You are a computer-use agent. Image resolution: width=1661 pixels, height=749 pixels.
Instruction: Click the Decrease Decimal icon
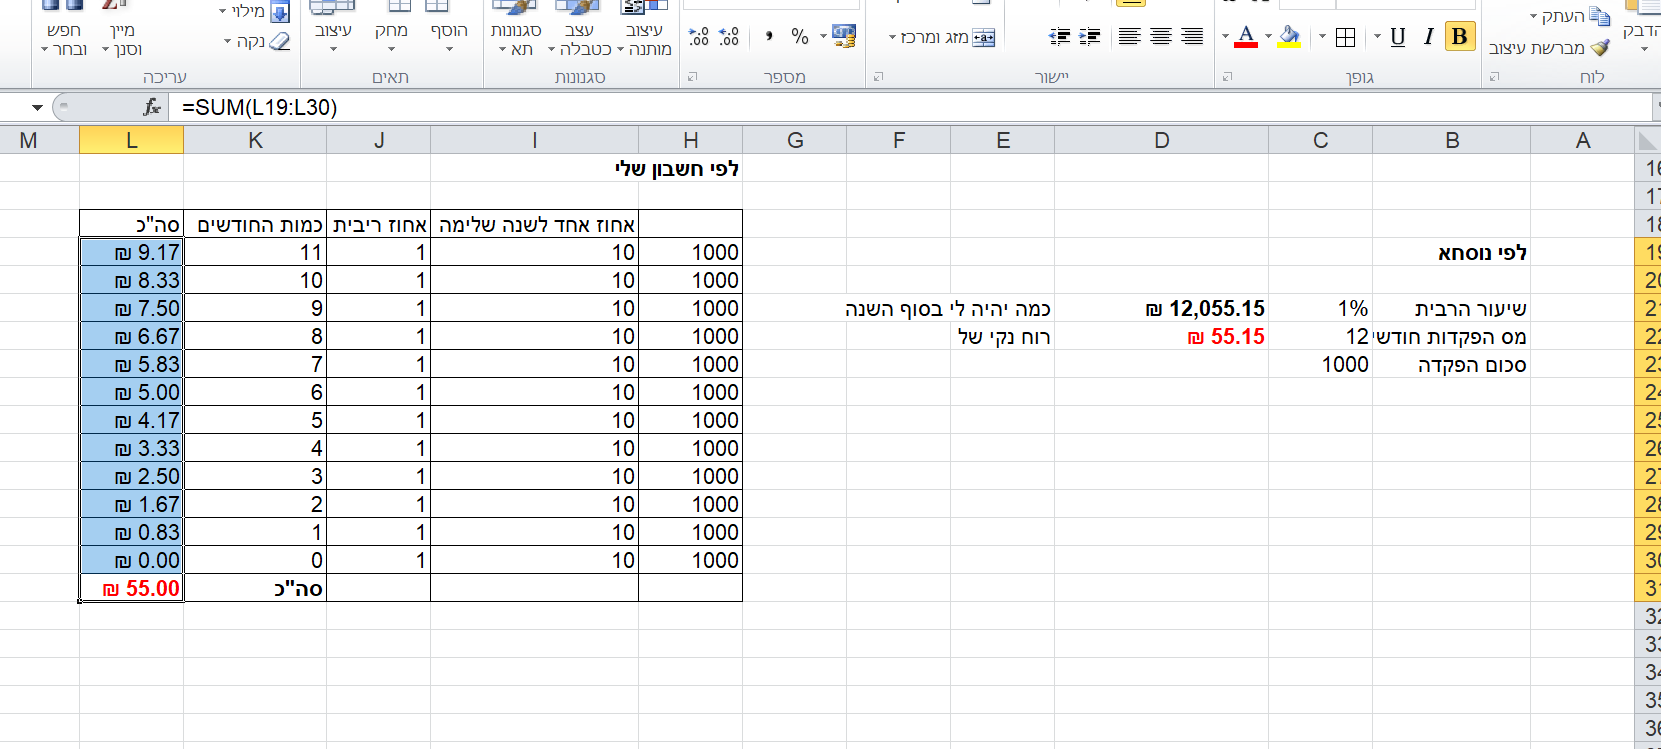[699, 37]
